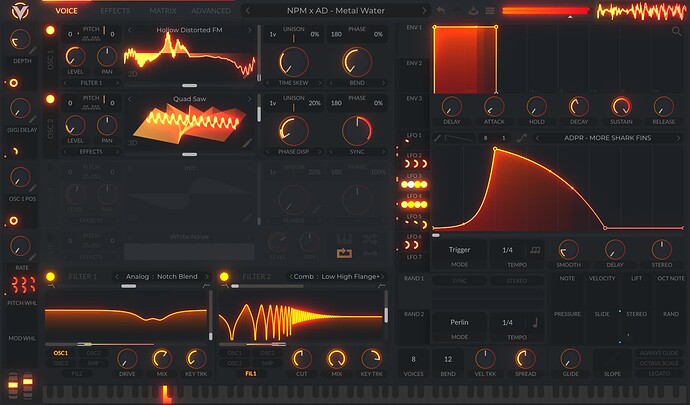Click the OCTAVE SCALE option
The image size is (690, 405).
[x=659, y=363]
